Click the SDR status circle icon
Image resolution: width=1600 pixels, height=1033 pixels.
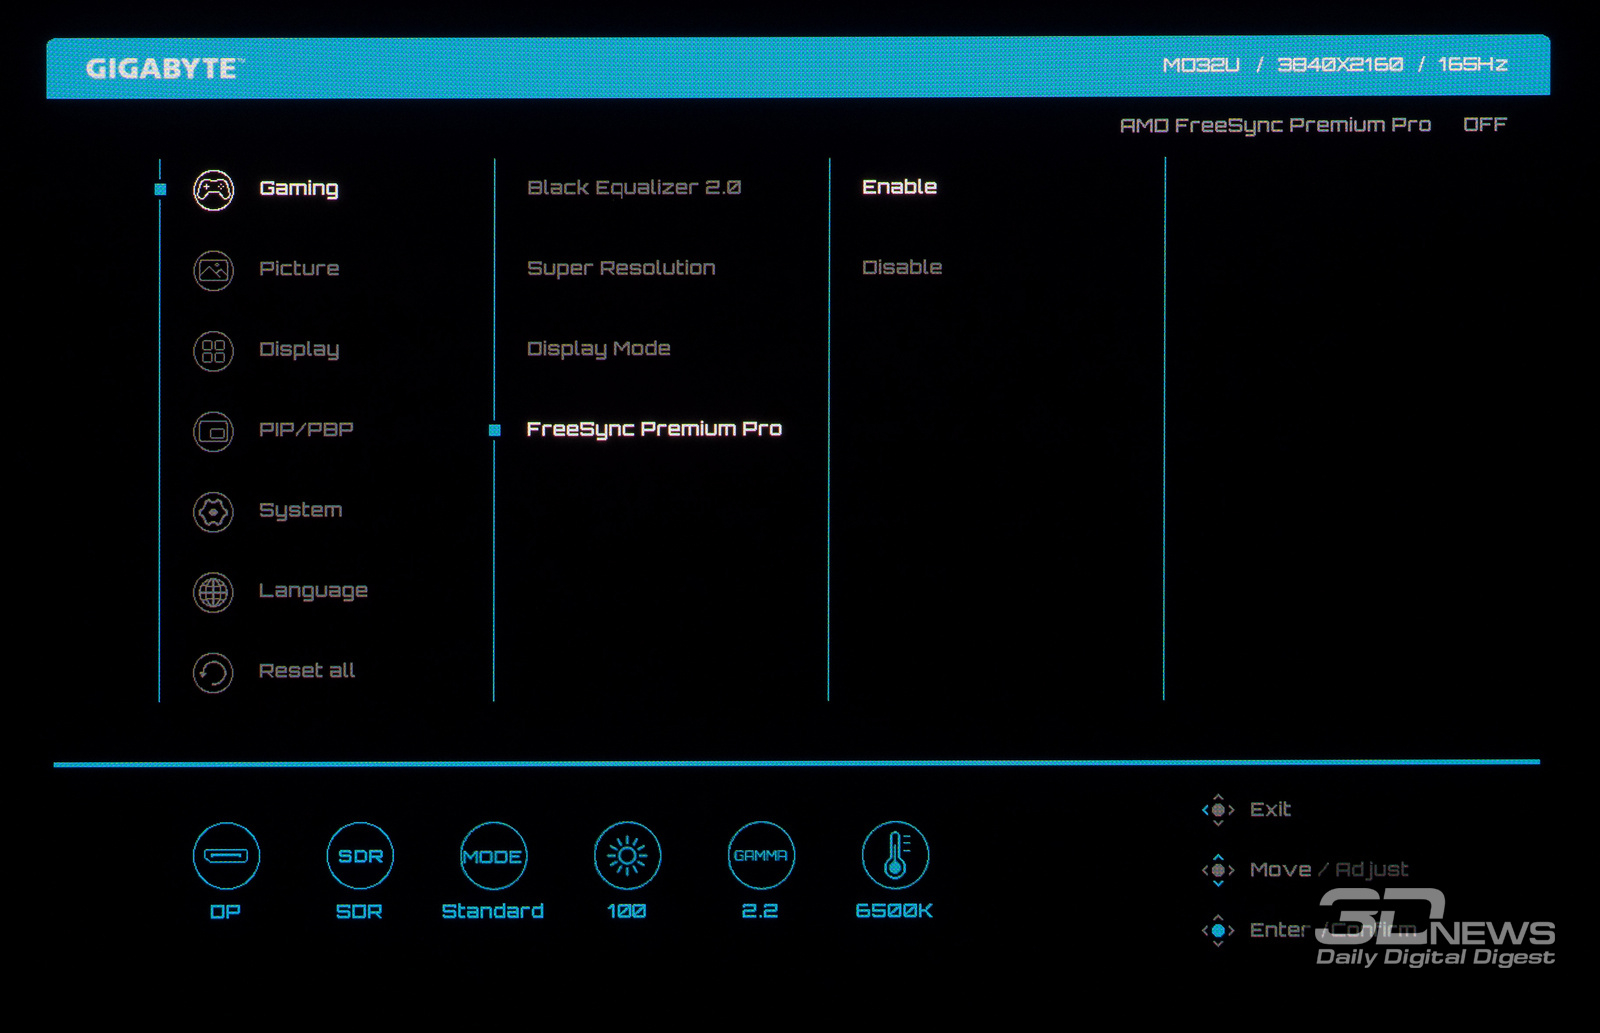tap(360, 856)
